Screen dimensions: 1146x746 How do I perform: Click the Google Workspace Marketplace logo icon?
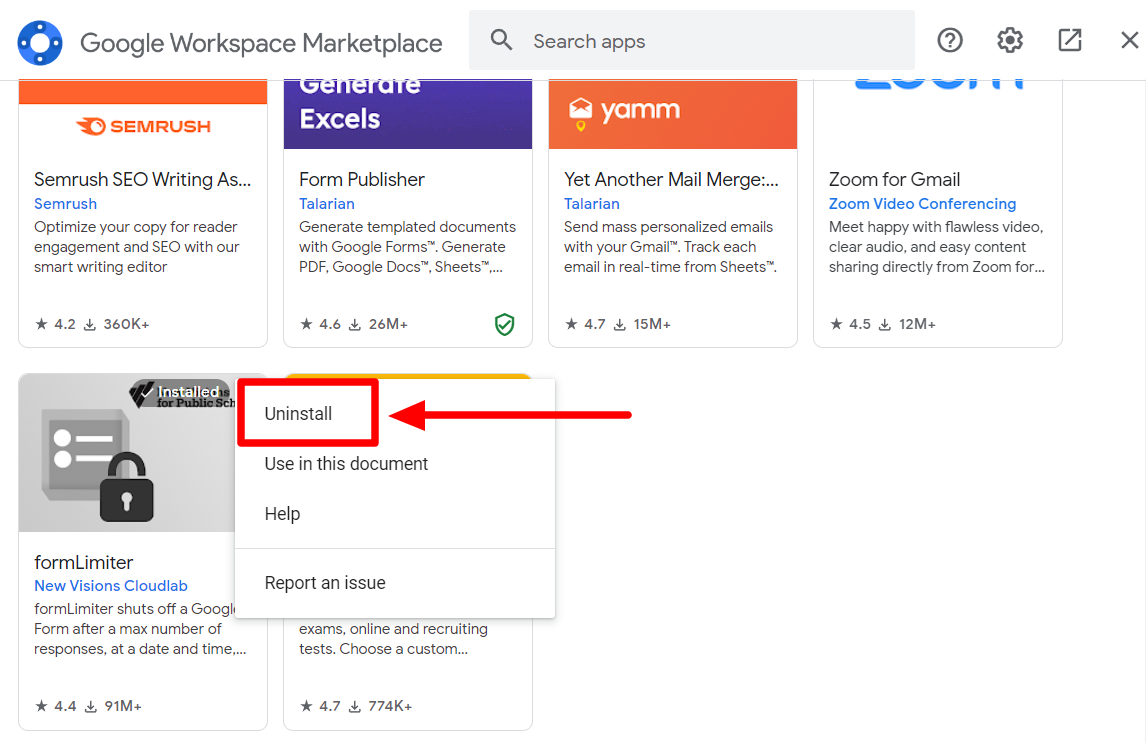pyautogui.click(x=40, y=42)
